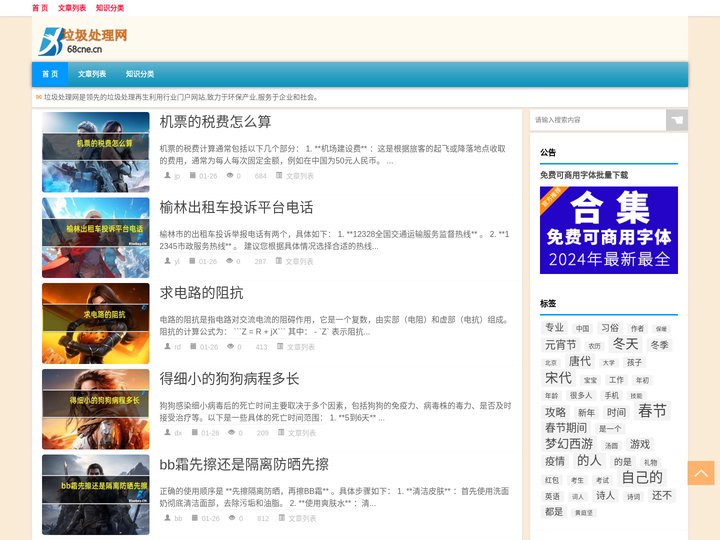Select the 新年 tag
The image size is (720, 540).
pos(586,412)
